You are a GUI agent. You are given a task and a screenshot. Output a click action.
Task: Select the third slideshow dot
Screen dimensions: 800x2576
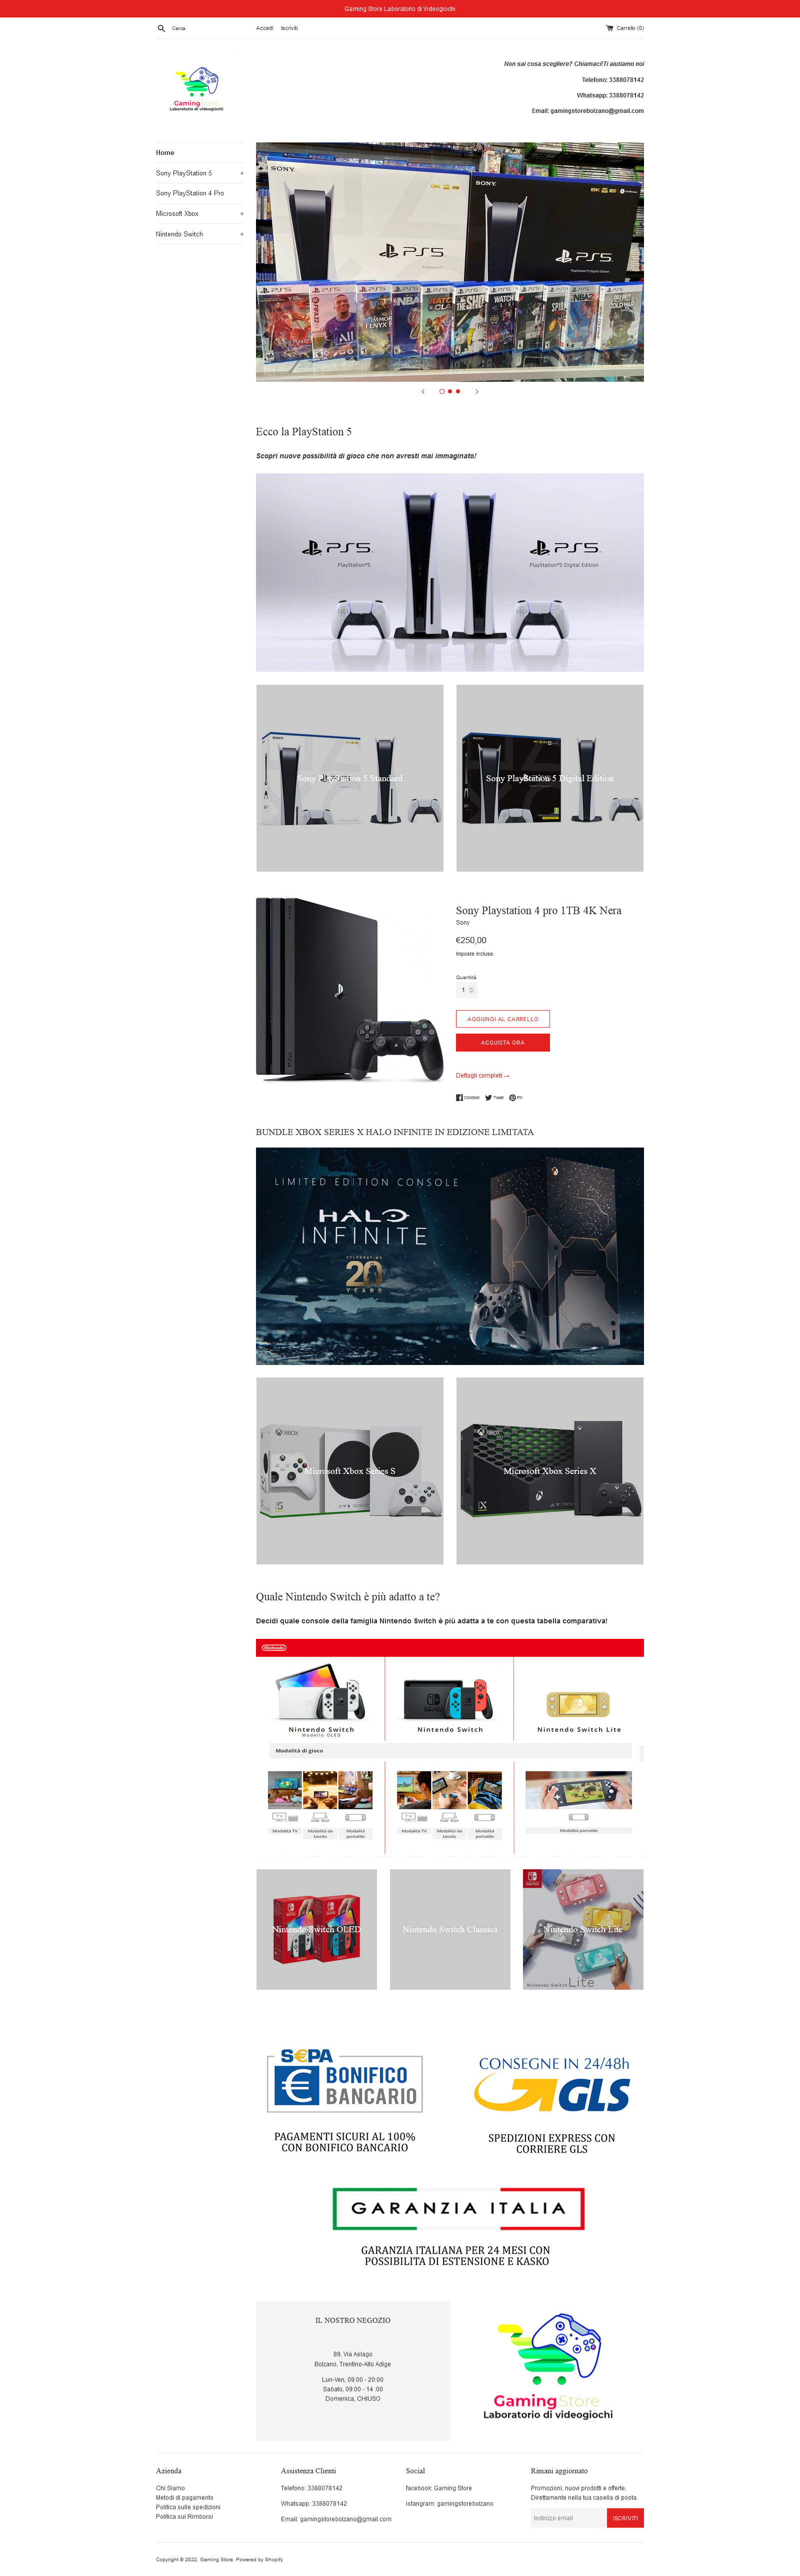458,391
